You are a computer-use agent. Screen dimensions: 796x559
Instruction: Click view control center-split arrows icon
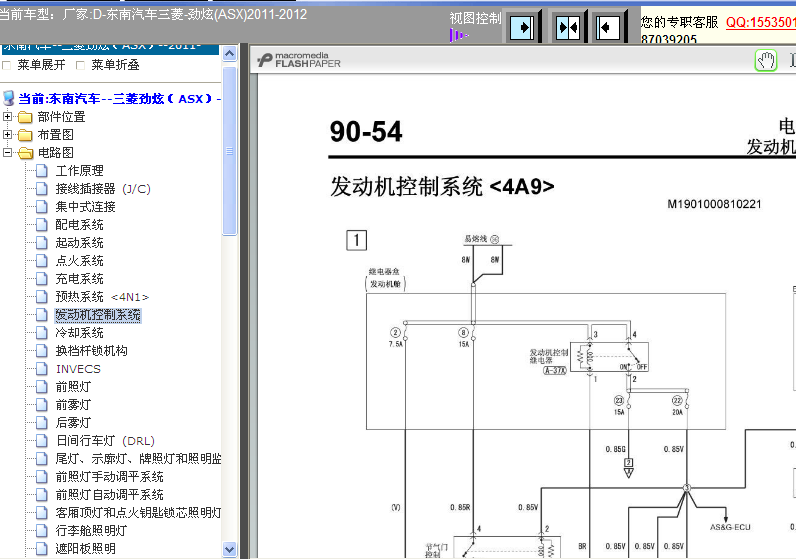pyautogui.click(x=568, y=27)
